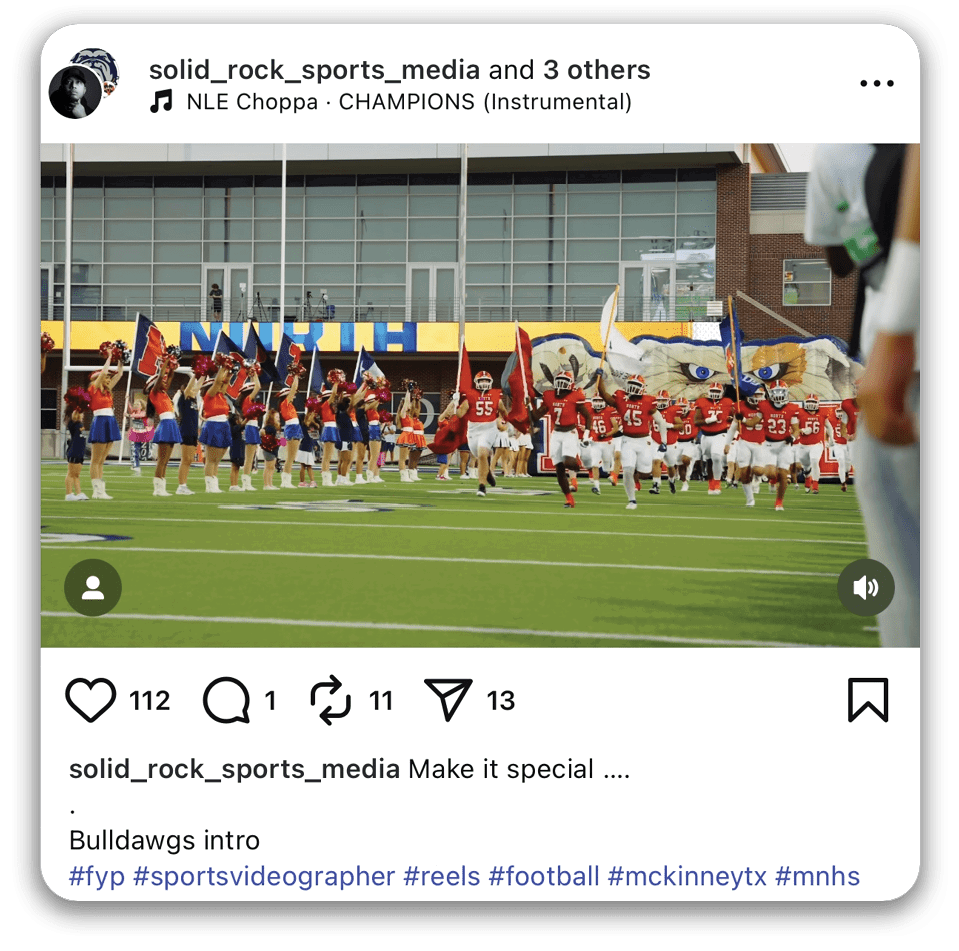Open the front profile avatar picture

click(x=75, y=92)
